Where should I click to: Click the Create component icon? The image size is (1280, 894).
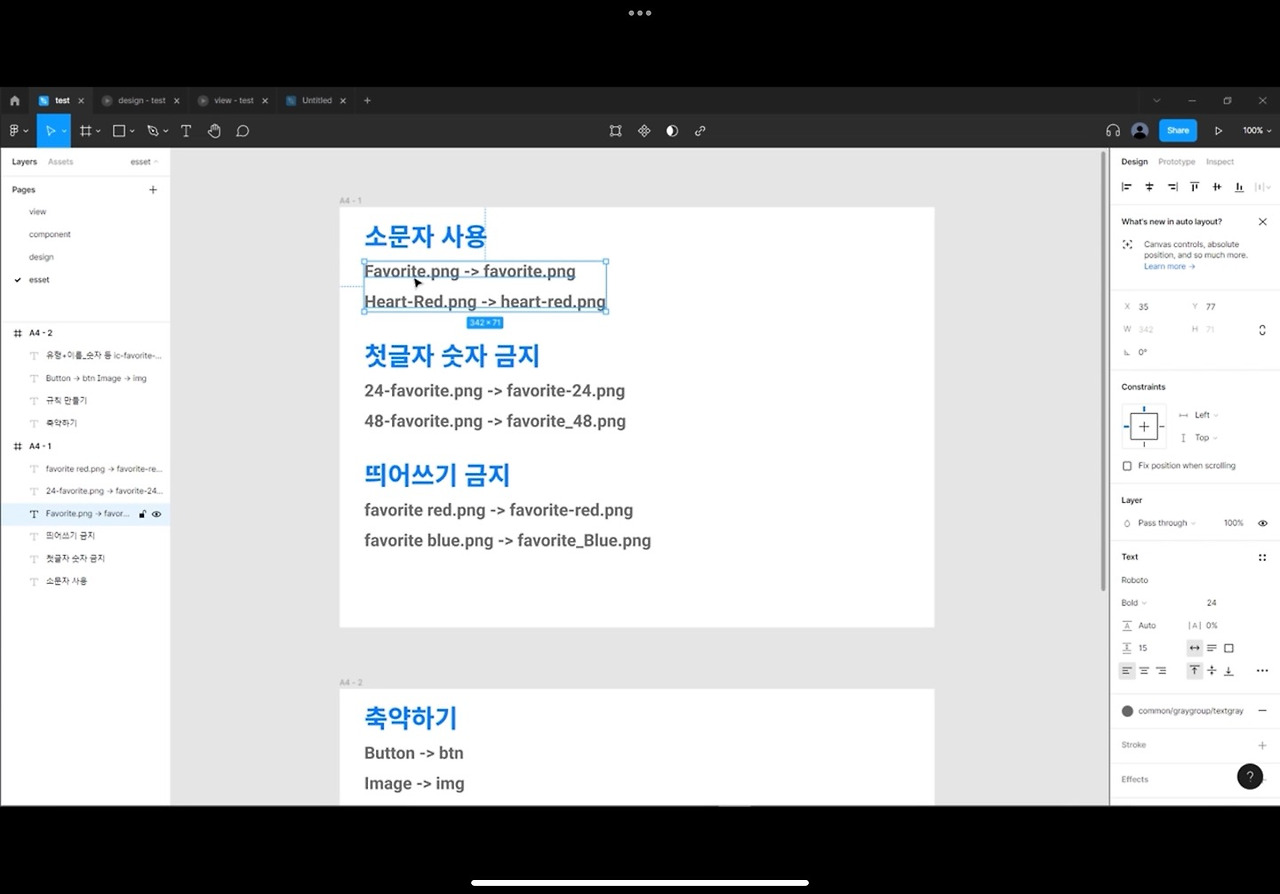point(644,131)
